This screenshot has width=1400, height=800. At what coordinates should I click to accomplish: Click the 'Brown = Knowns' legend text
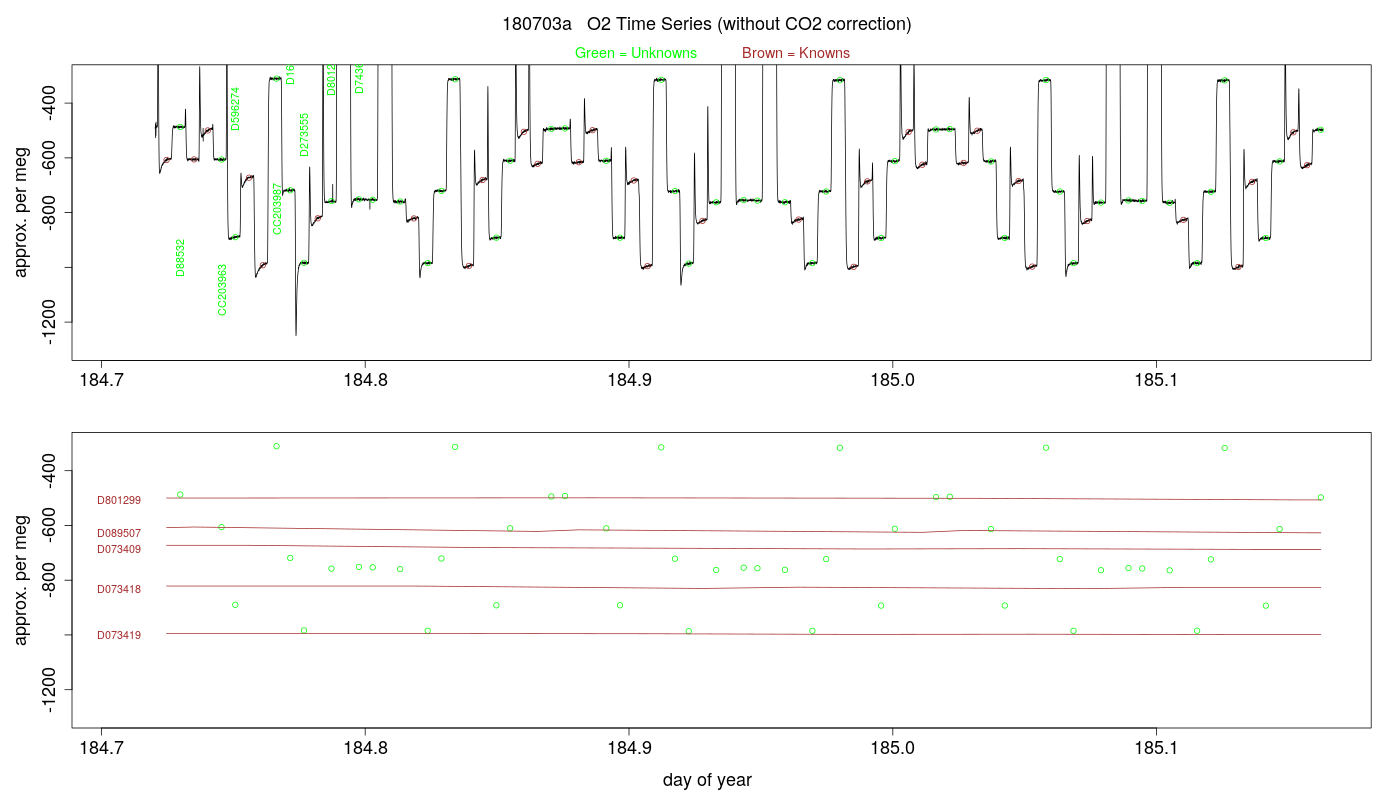coord(796,53)
